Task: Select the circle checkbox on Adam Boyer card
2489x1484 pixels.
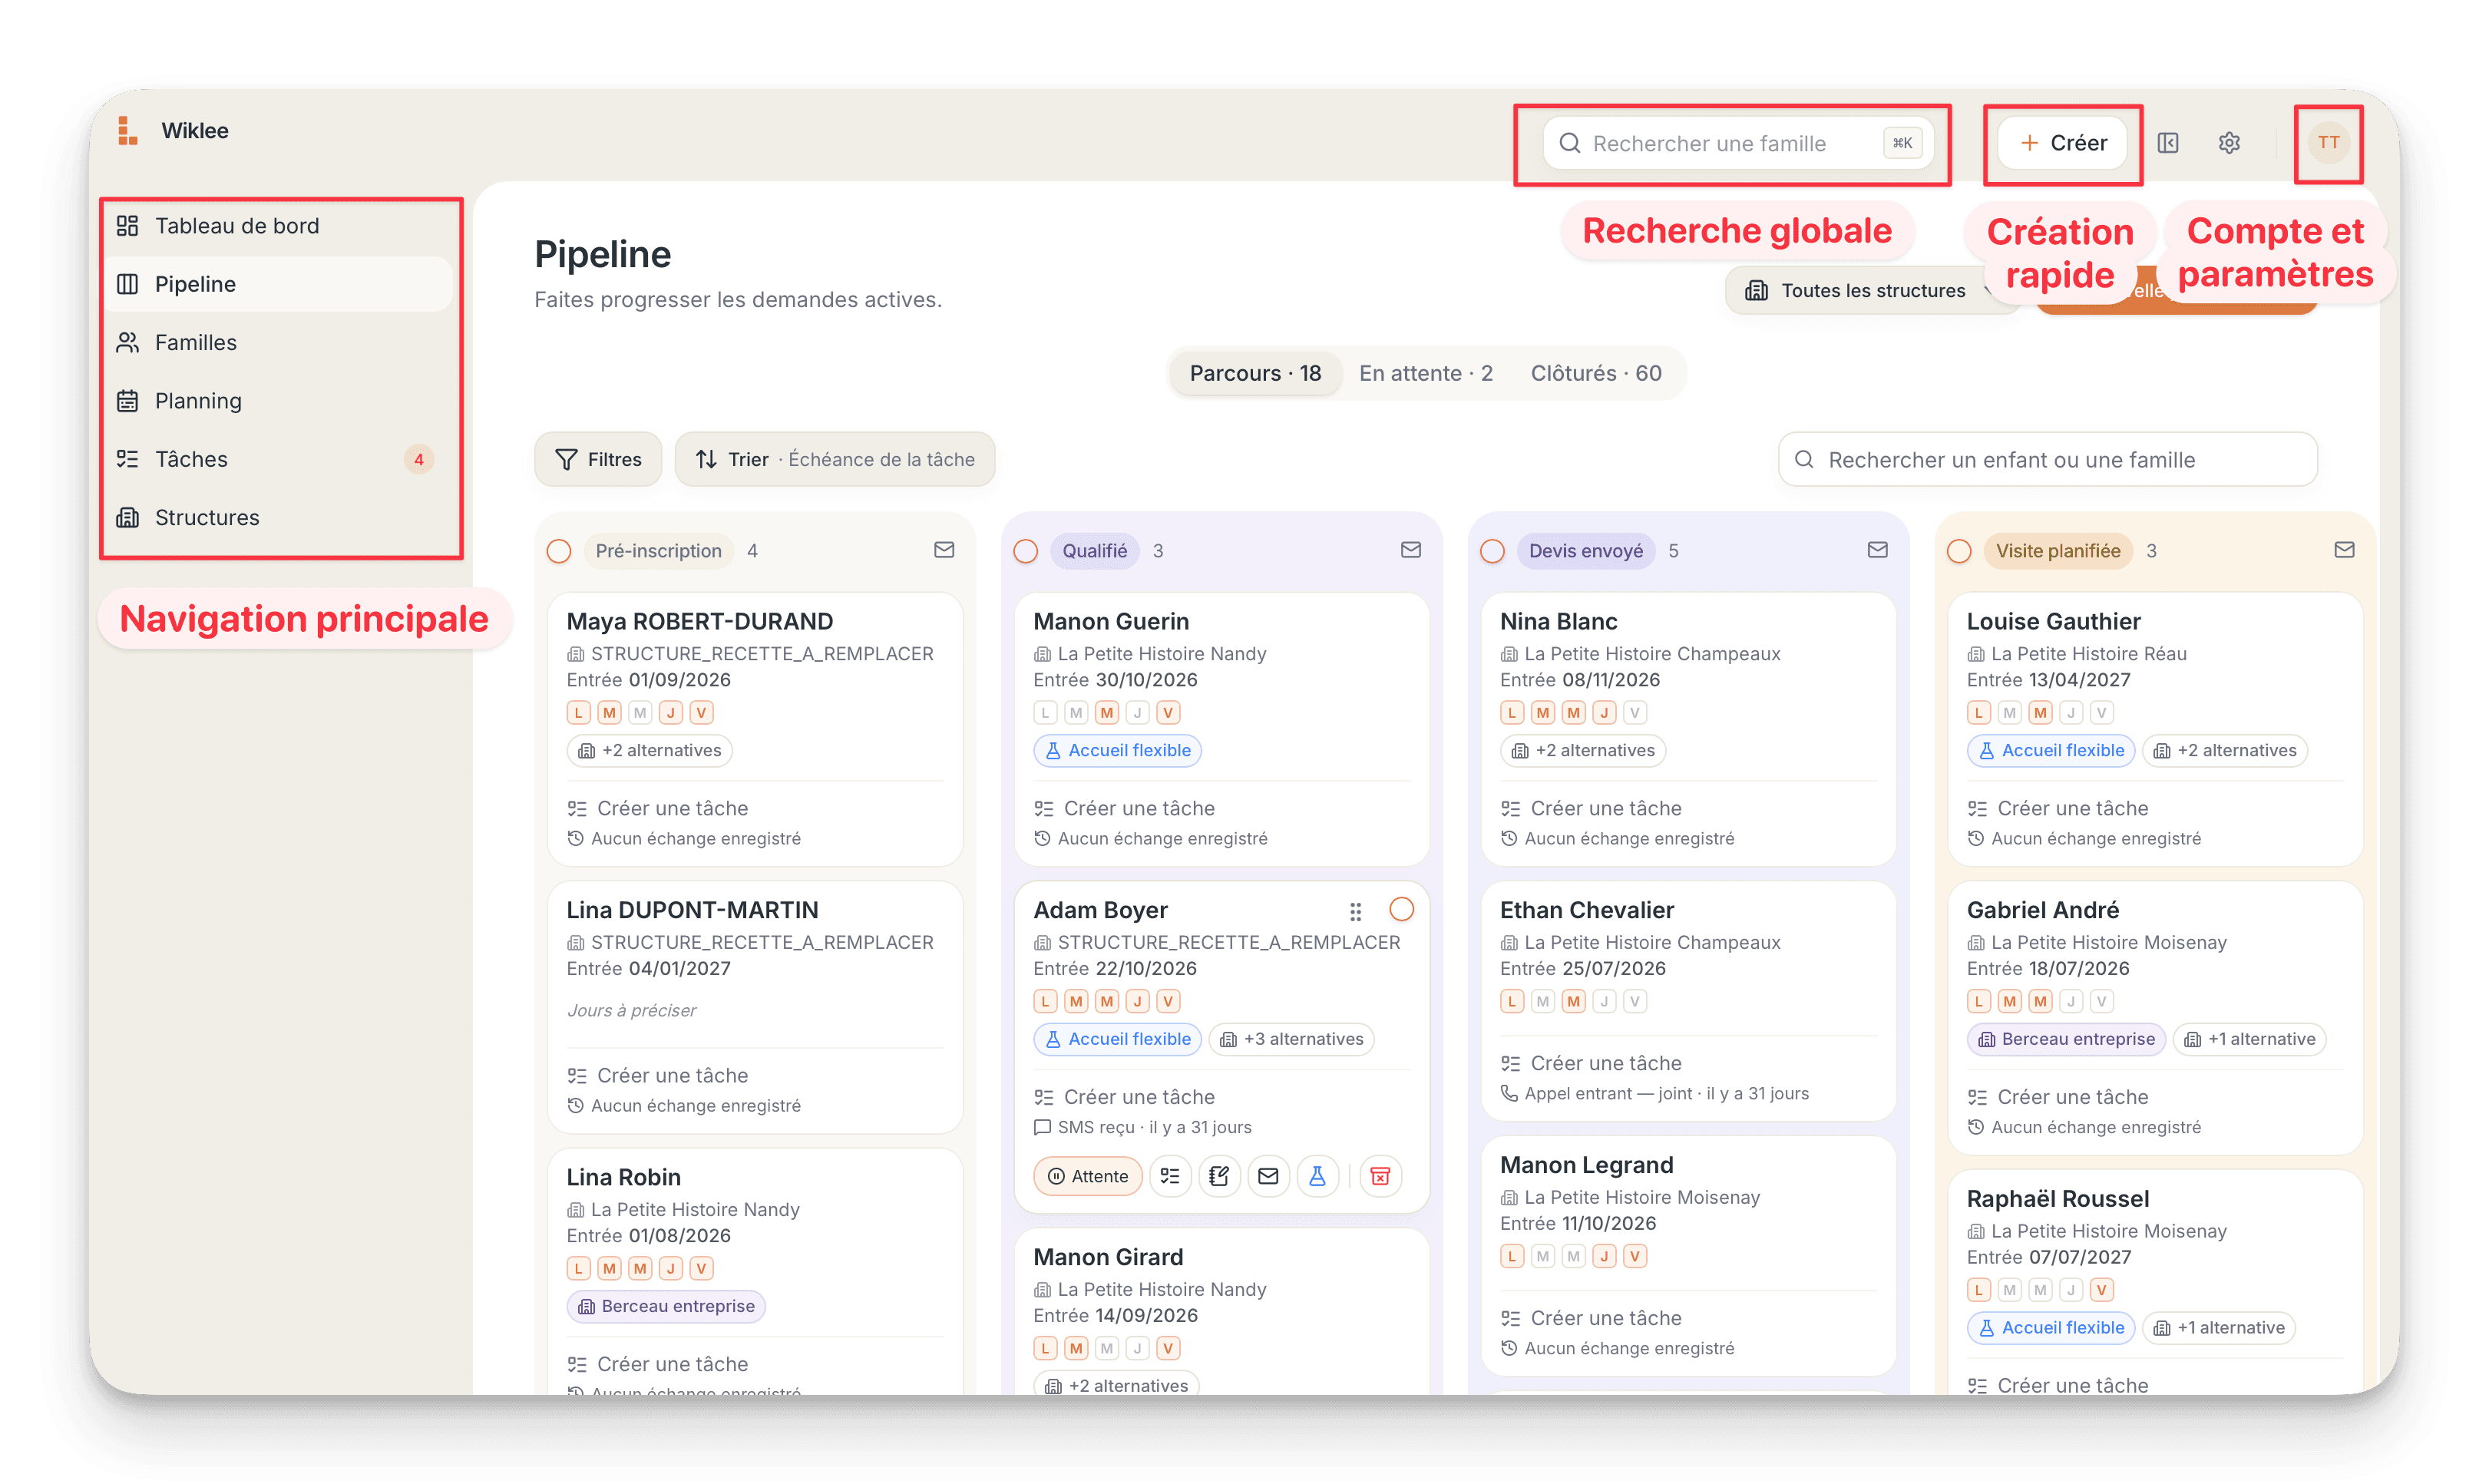Action: point(1402,909)
